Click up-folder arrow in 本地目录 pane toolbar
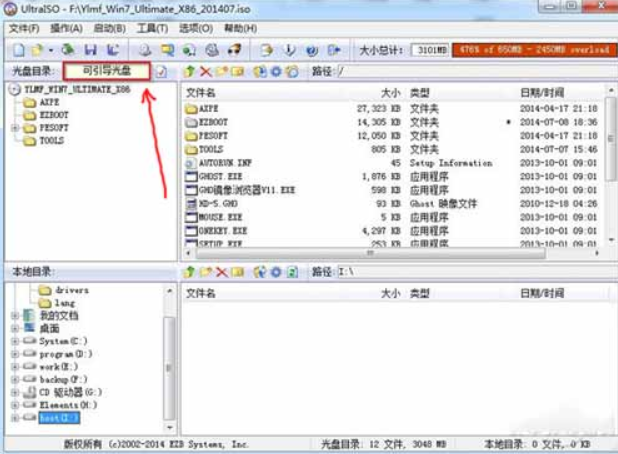Screen dimensions: 618x454 [190, 272]
